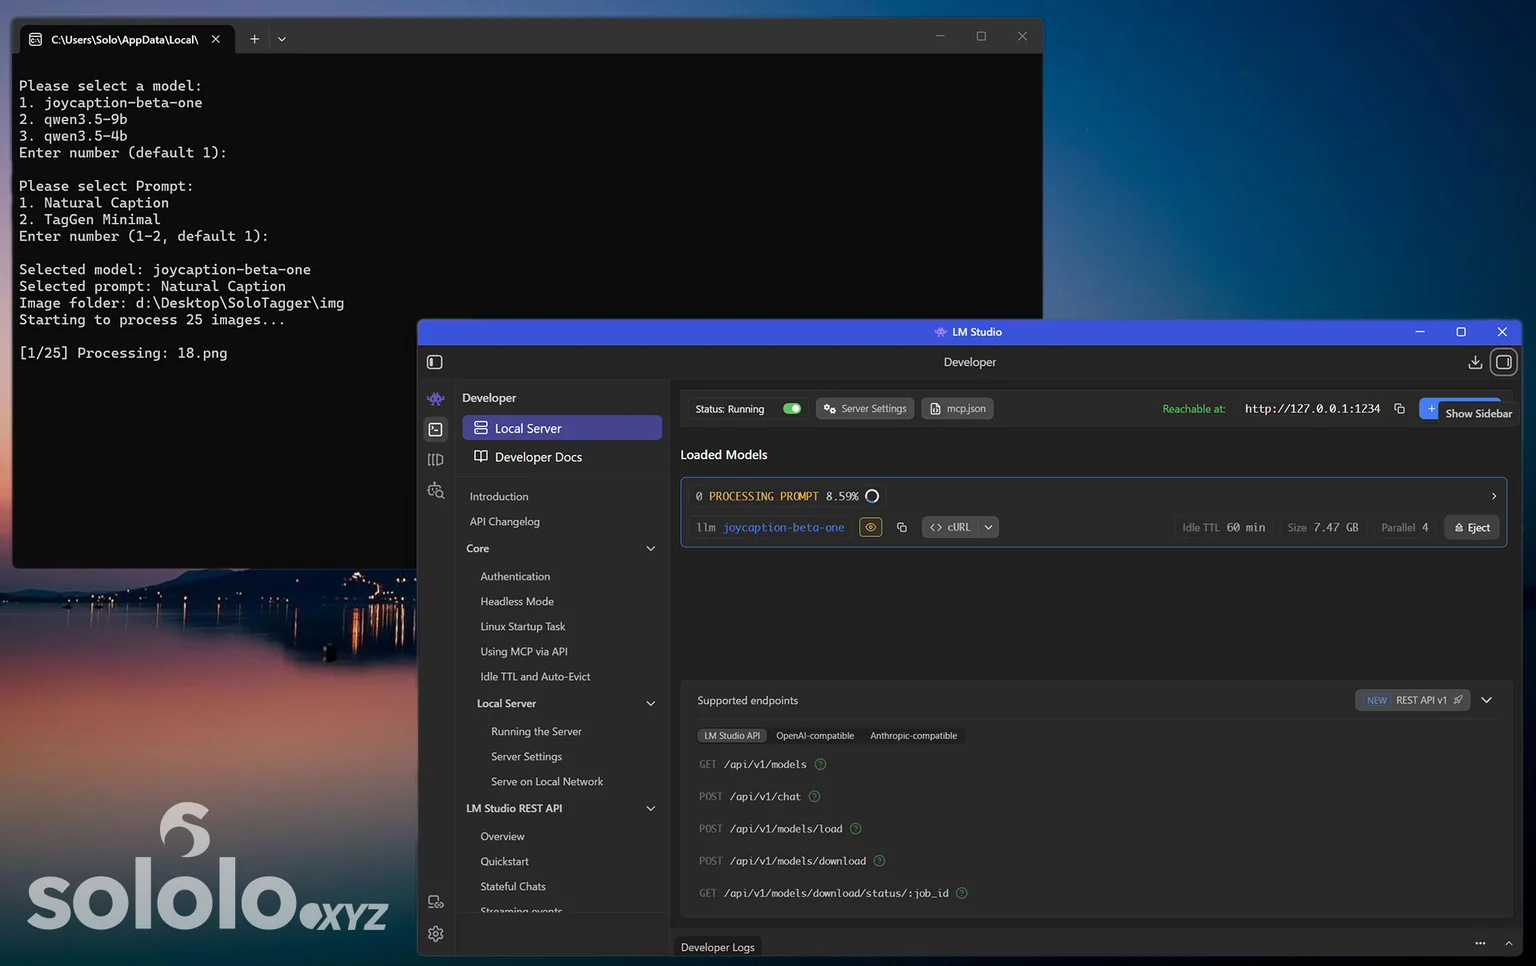Open the Linux Startup Task docs page
Image resolution: width=1536 pixels, height=966 pixels.
tap(523, 627)
